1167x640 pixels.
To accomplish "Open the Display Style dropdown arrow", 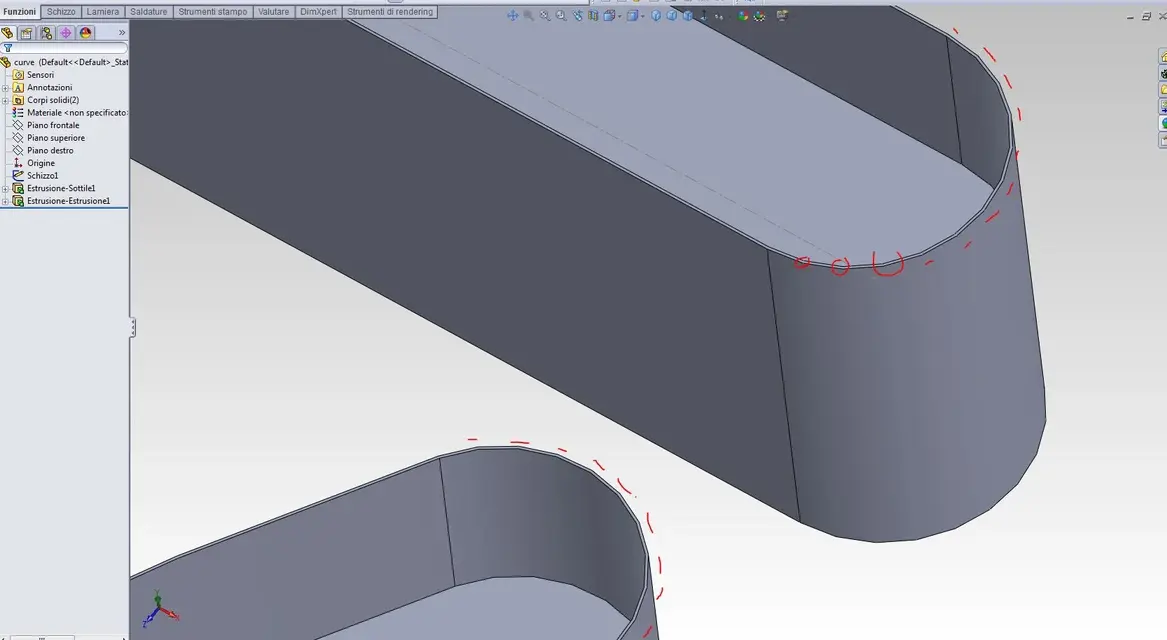I will tap(643, 16).
